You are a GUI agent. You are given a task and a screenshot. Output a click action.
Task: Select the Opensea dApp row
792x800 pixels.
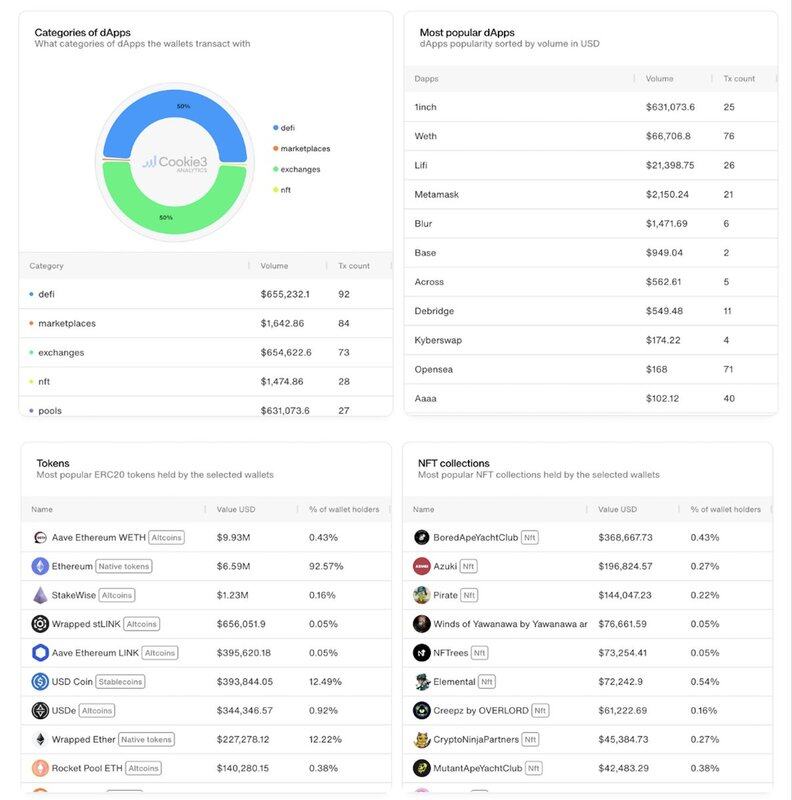coord(591,369)
